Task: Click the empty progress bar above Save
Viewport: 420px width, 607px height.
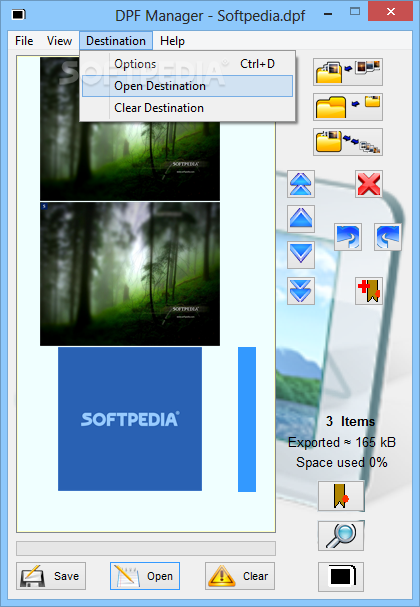Action: pos(146,549)
